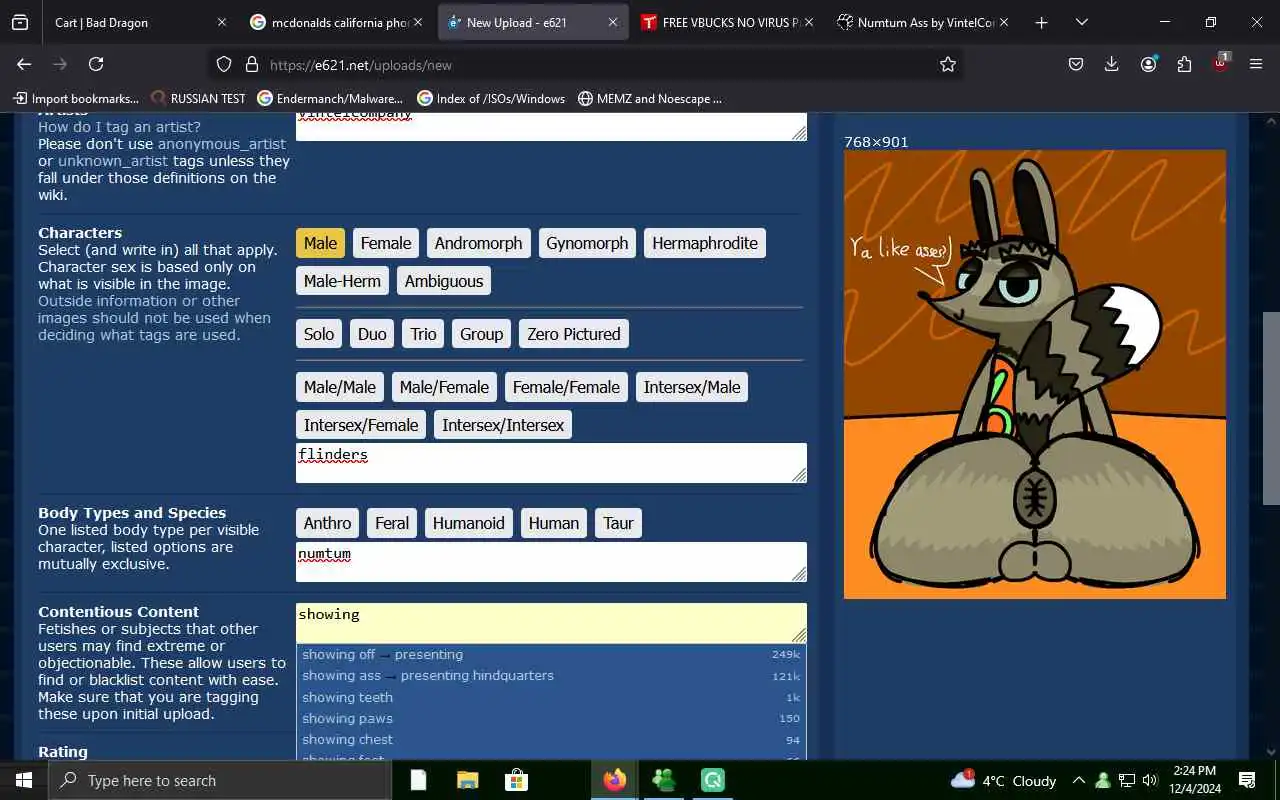This screenshot has width=1280, height=800.
Task: Open the Endermanch/Malware bookmark
Action: 330,98
